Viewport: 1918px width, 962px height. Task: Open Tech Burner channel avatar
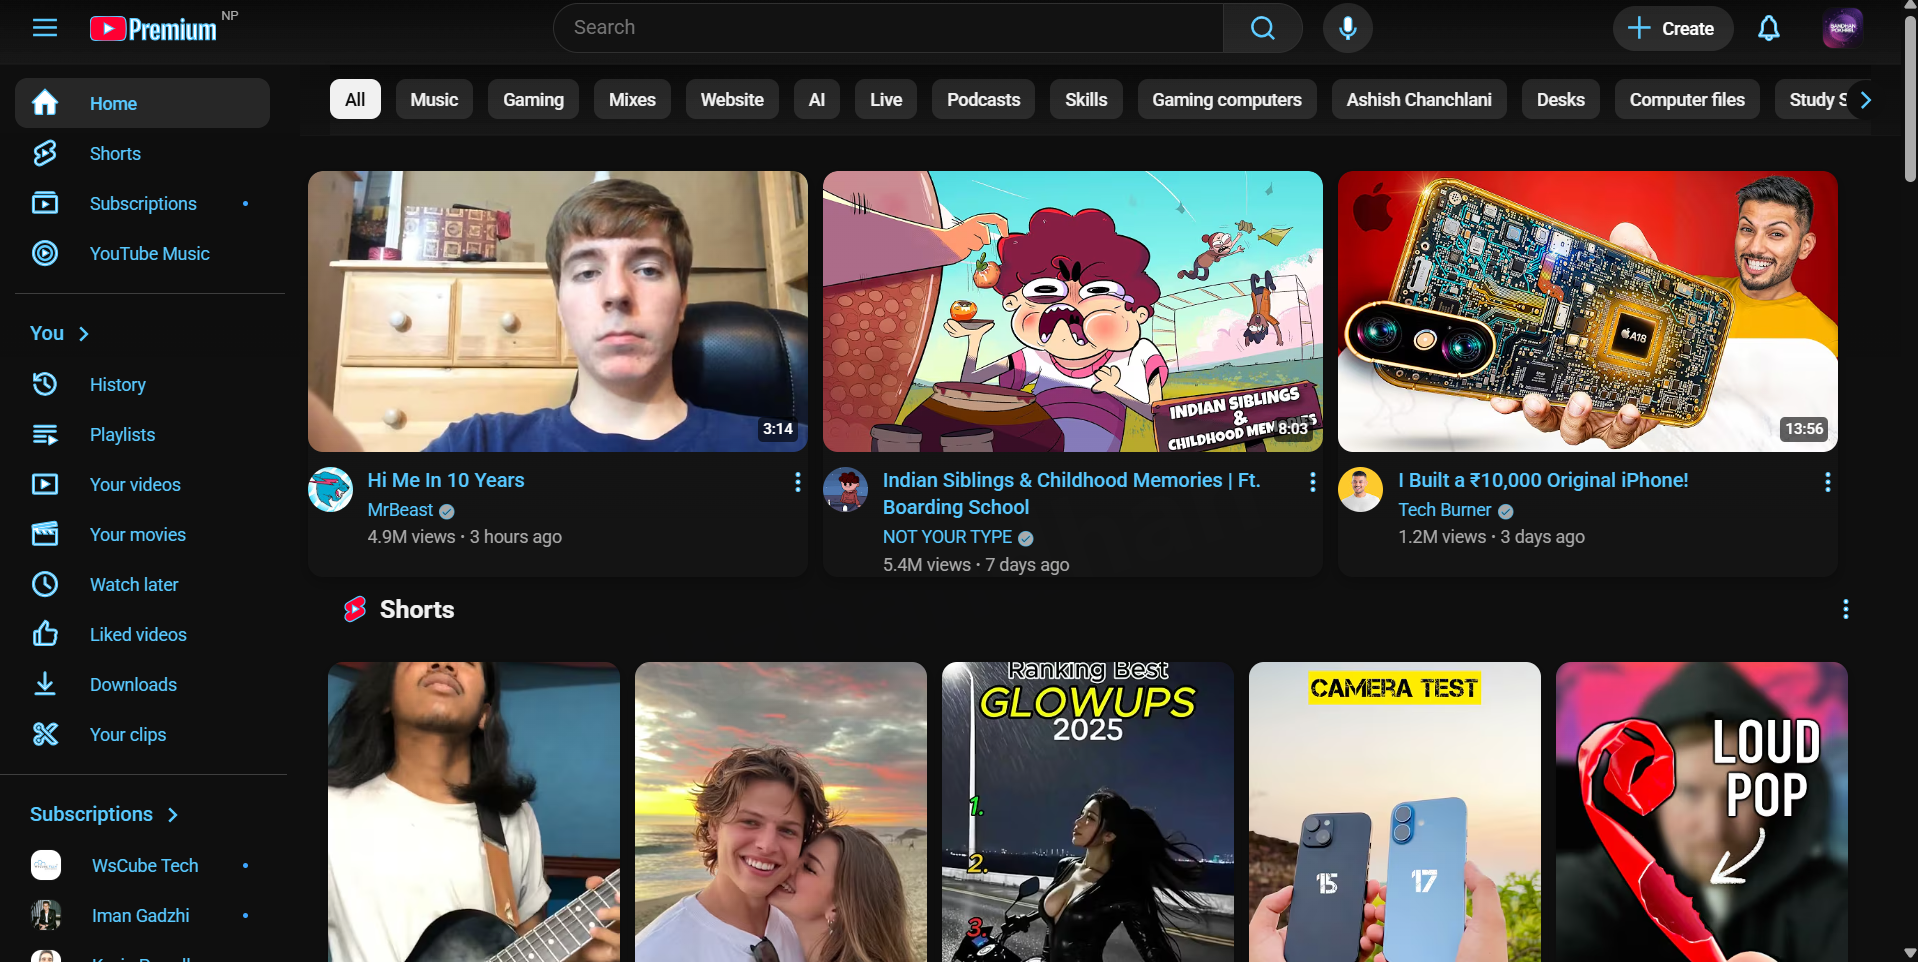tap(1360, 489)
